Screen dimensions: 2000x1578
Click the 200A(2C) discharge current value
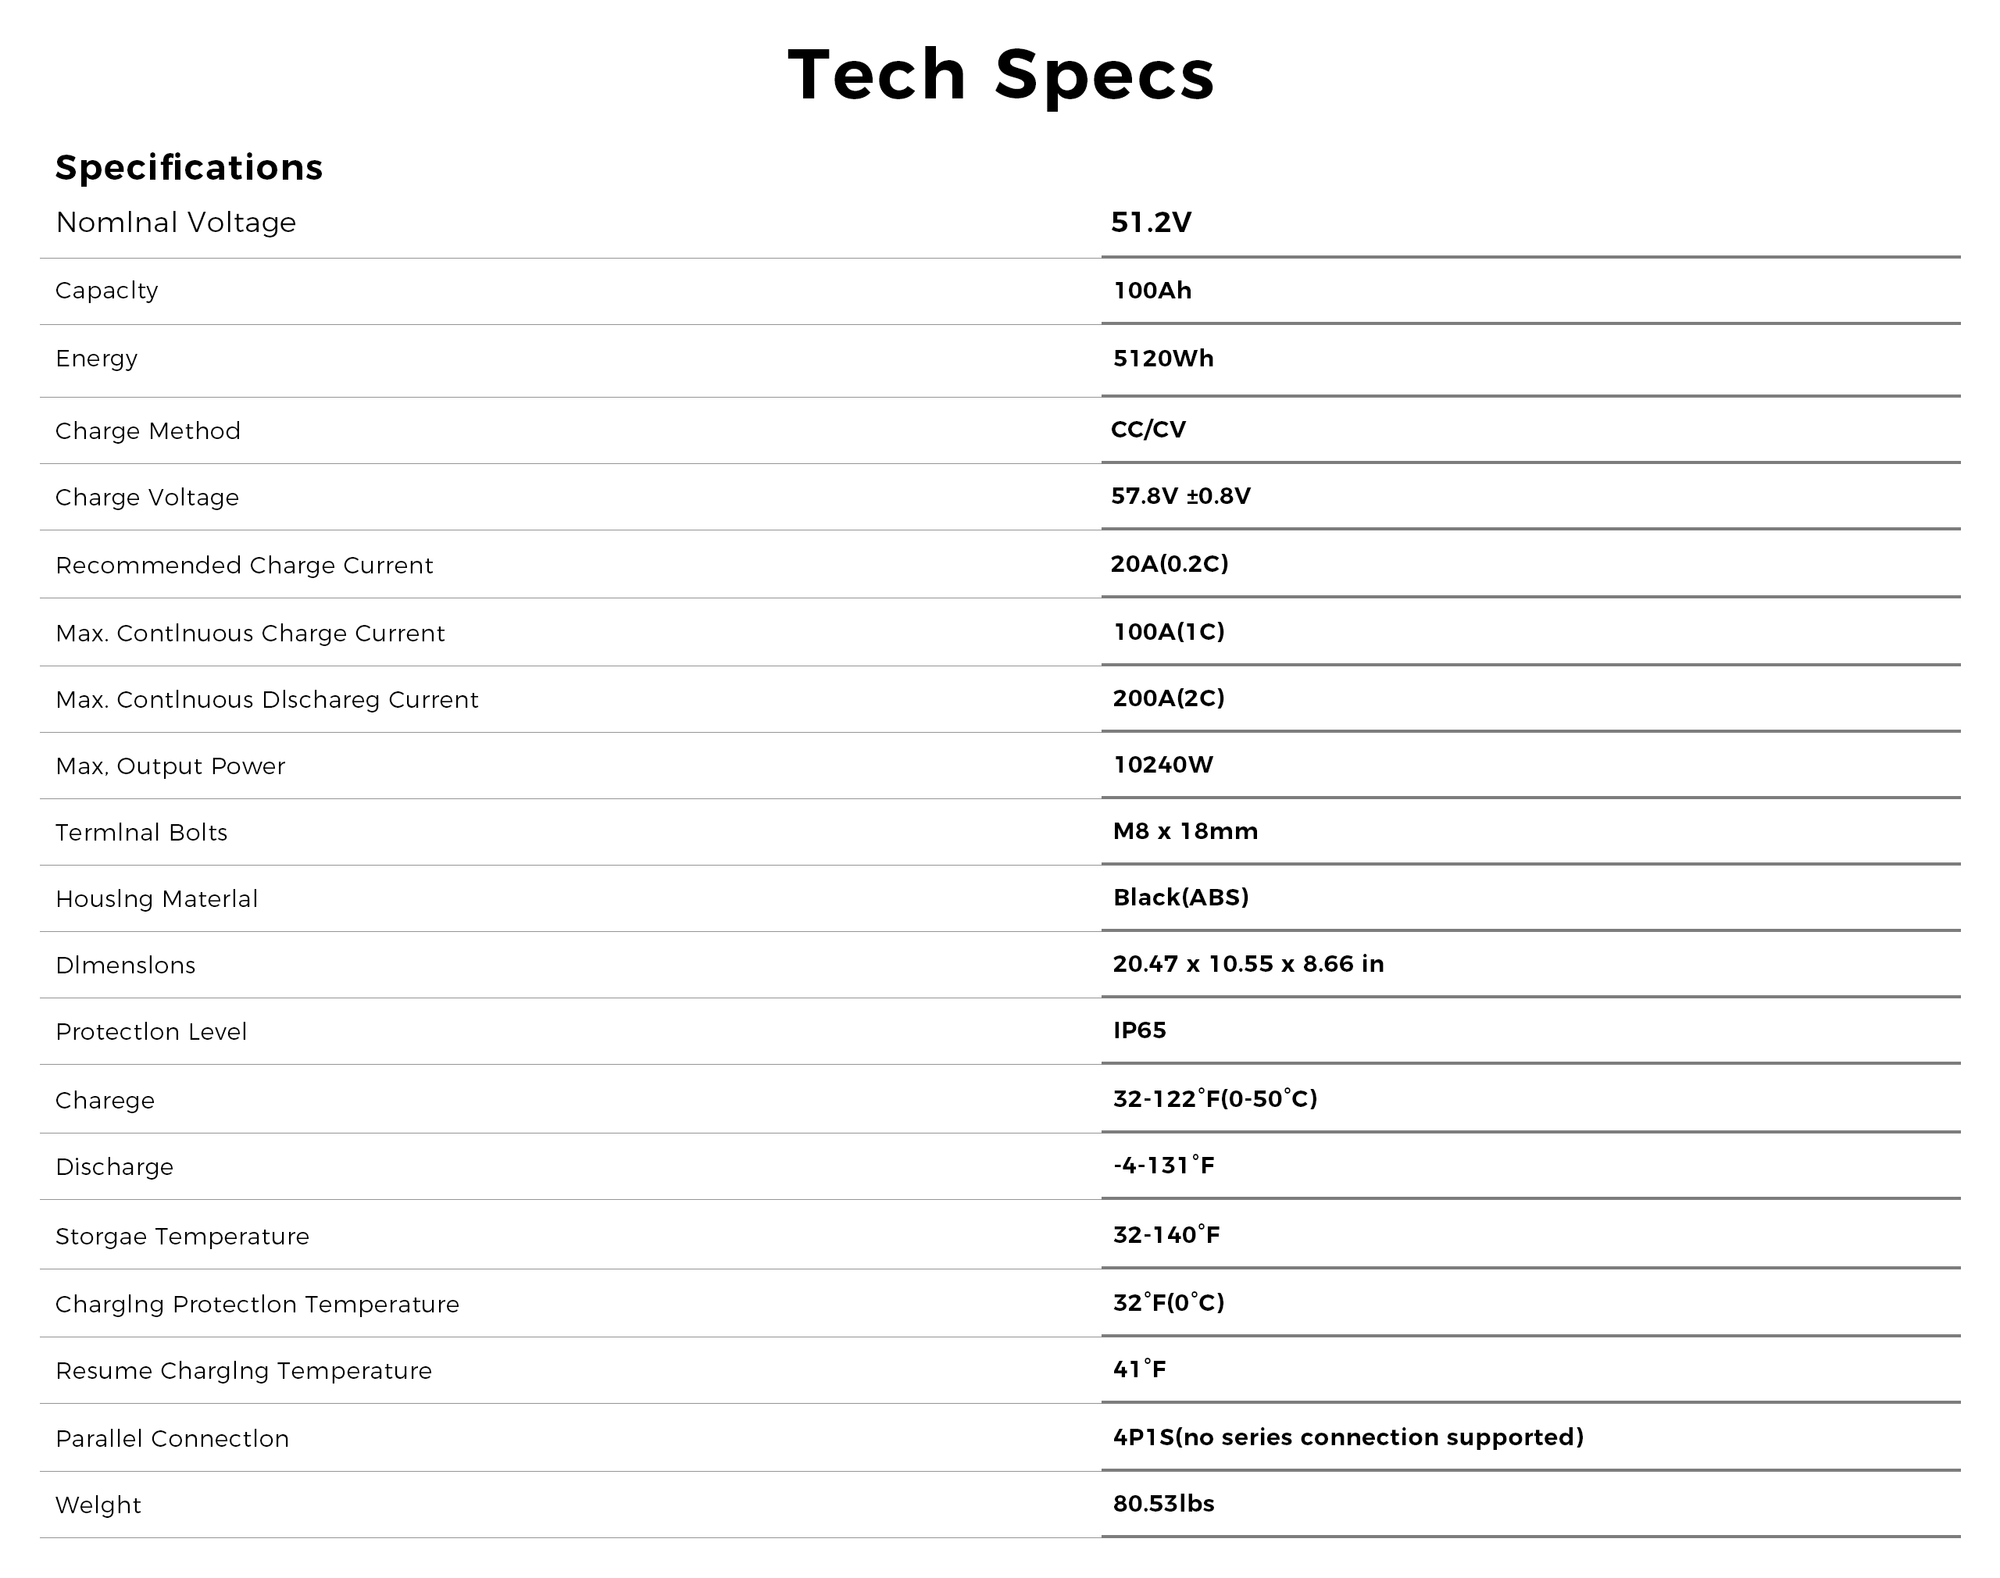[1168, 698]
